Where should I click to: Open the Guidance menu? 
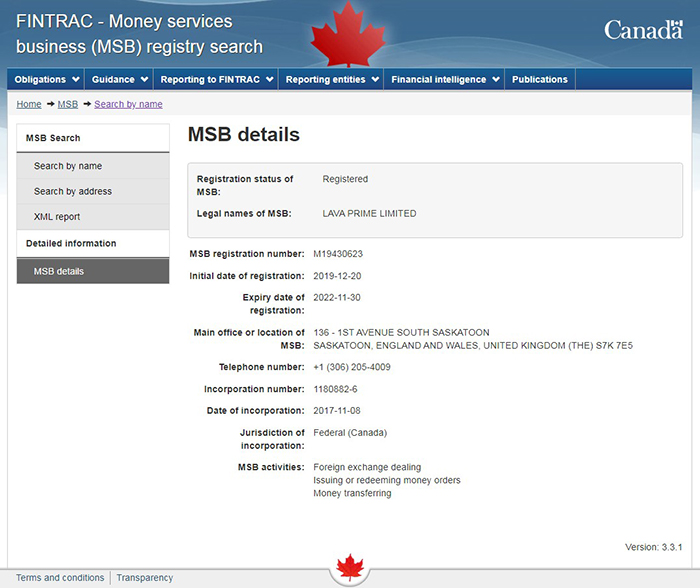point(119,79)
